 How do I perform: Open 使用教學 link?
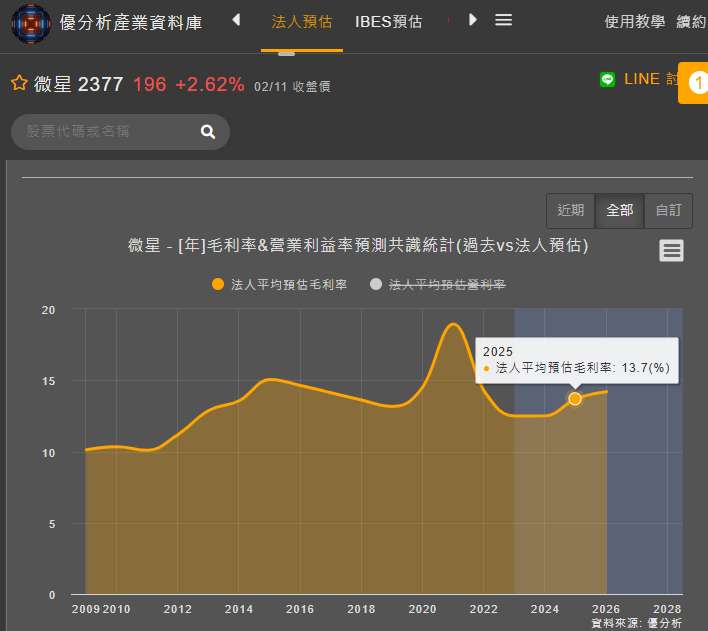click(634, 21)
